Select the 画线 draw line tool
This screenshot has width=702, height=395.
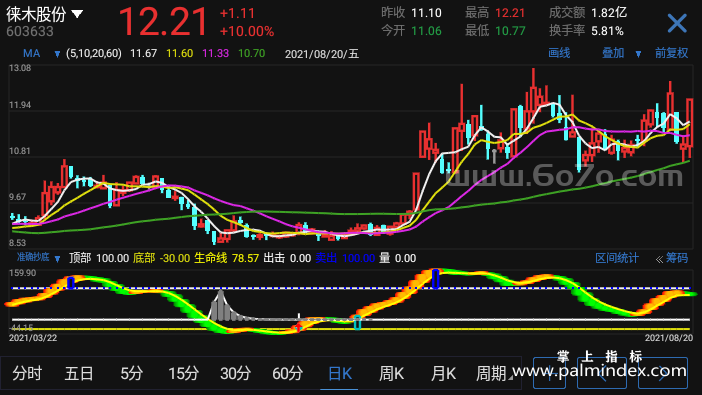[559, 53]
